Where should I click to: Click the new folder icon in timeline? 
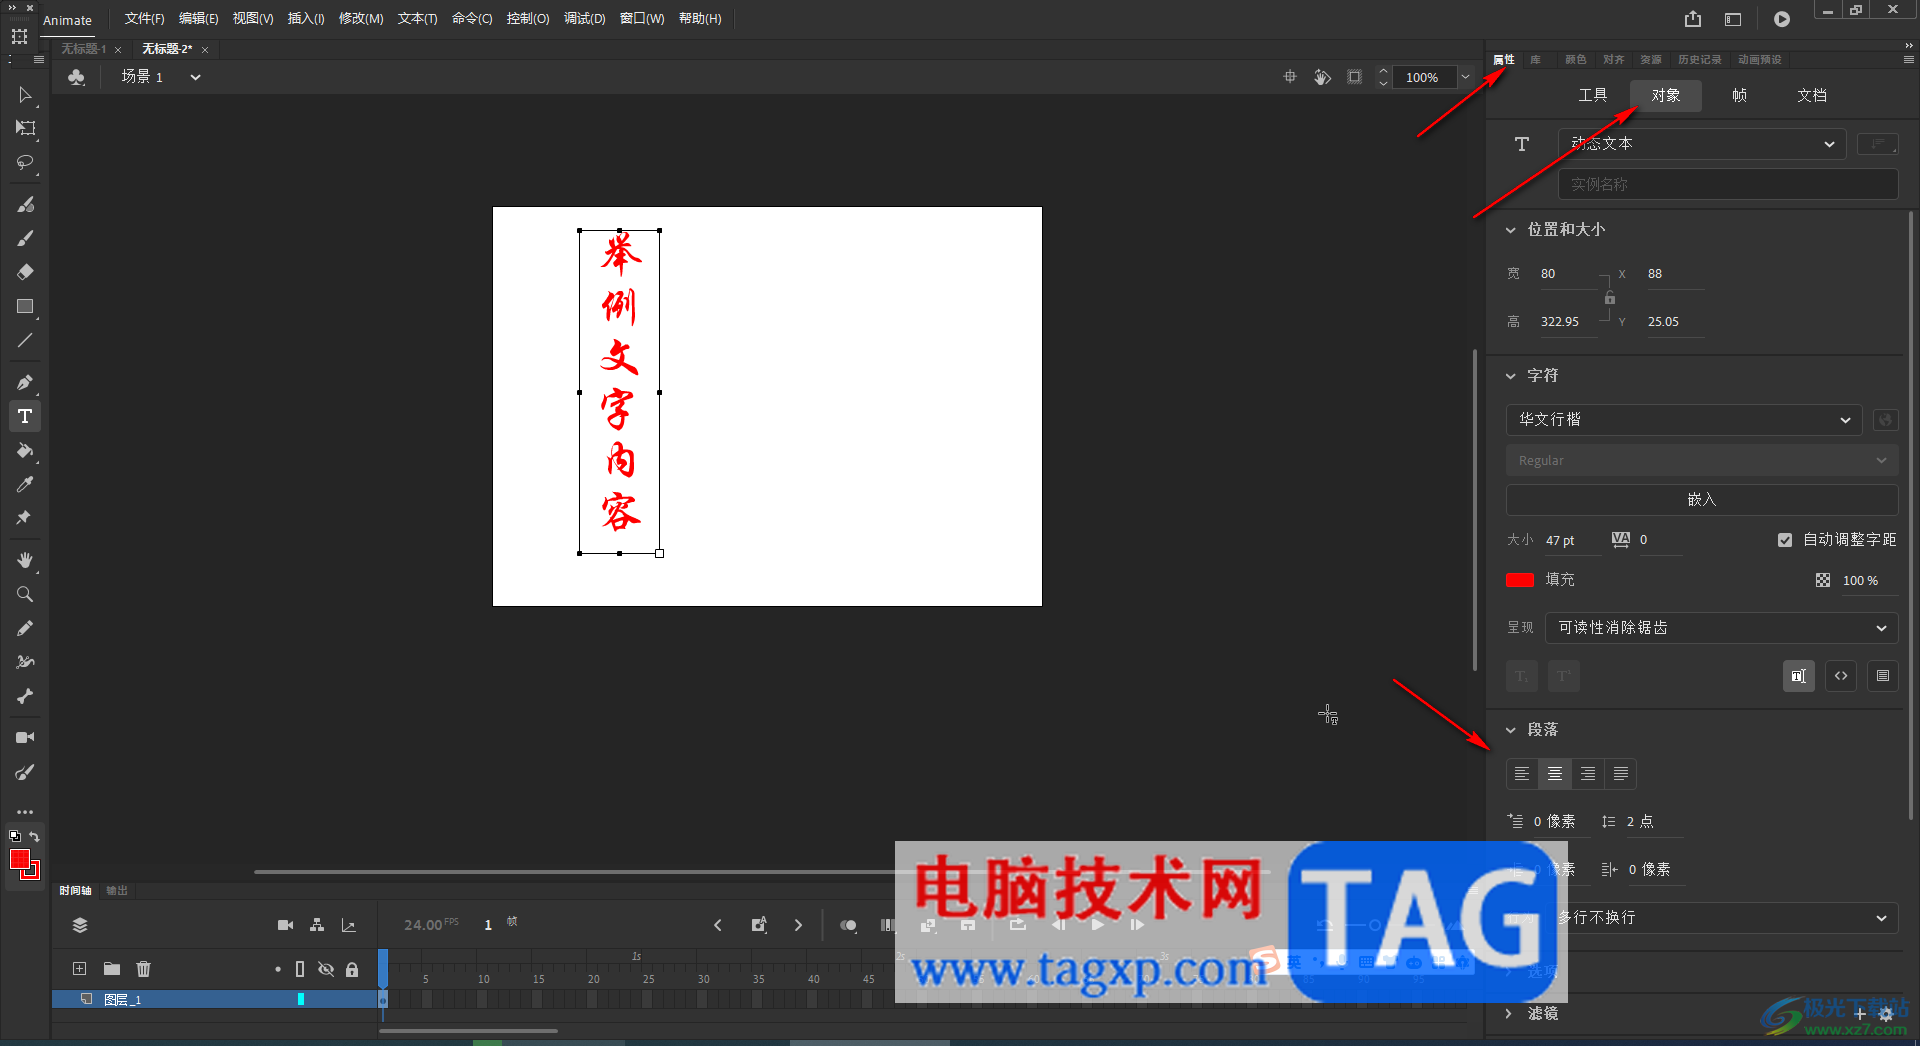pyautogui.click(x=112, y=968)
